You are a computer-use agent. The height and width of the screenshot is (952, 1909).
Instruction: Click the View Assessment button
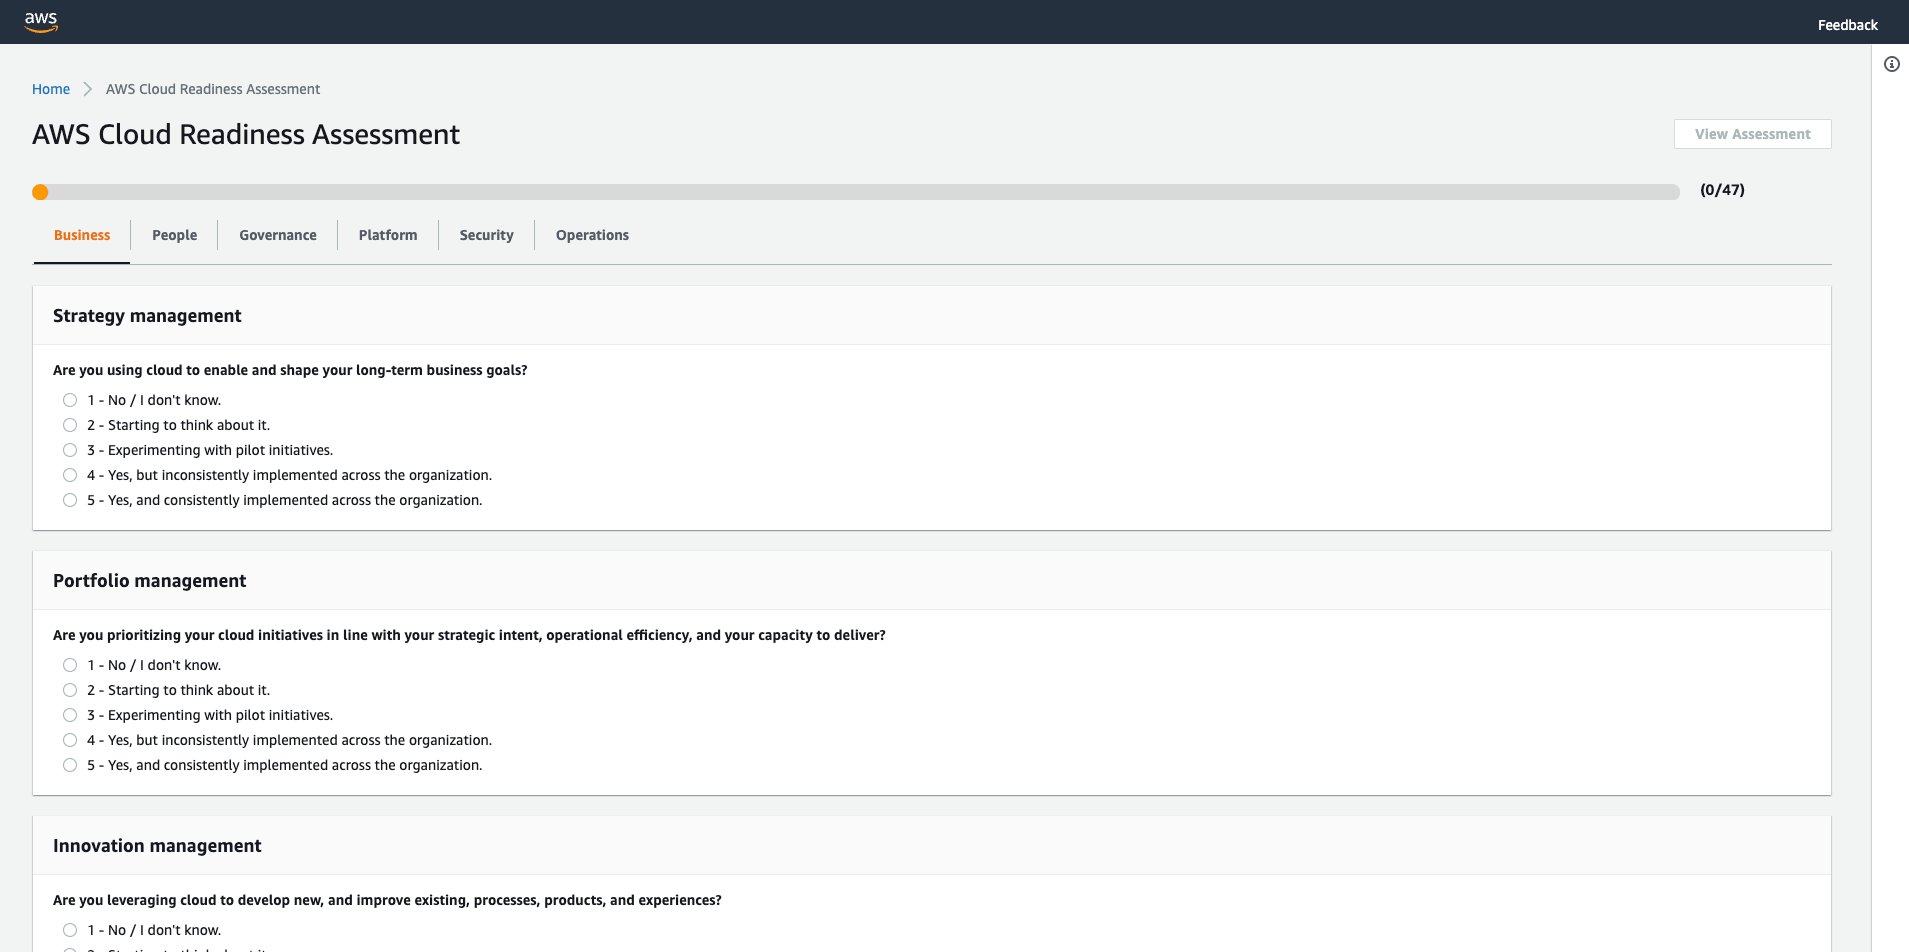coord(1752,134)
